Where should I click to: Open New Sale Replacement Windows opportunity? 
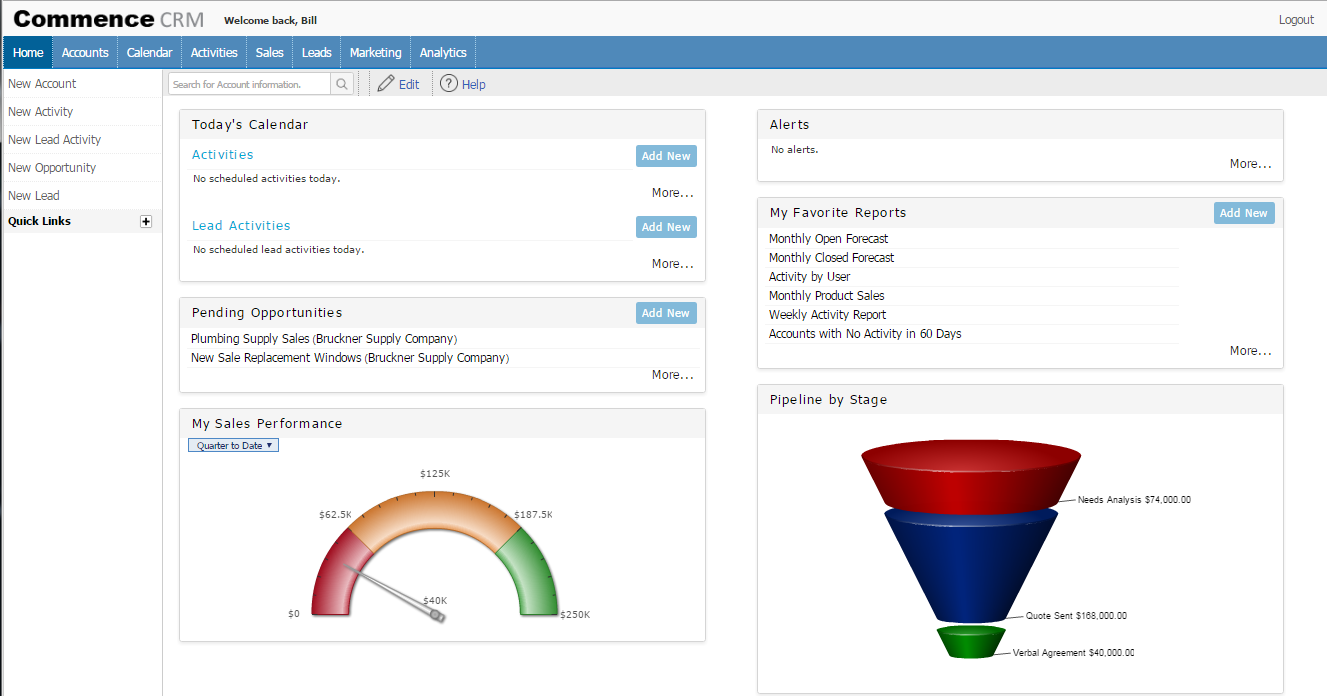tap(350, 358)
